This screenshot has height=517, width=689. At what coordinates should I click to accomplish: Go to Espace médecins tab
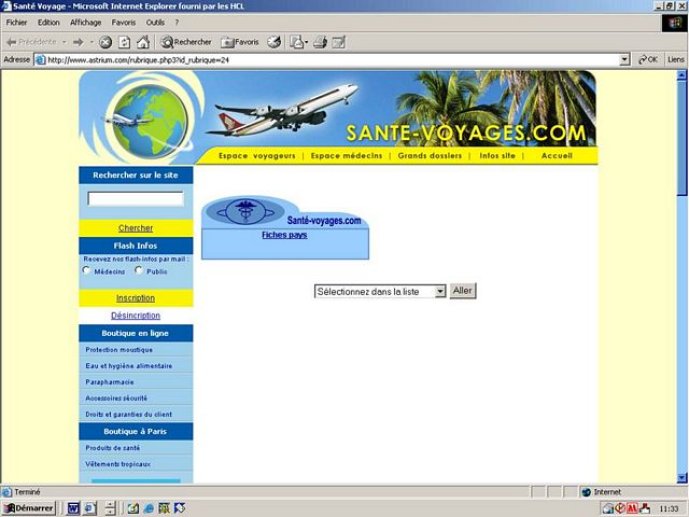(346, 155)
